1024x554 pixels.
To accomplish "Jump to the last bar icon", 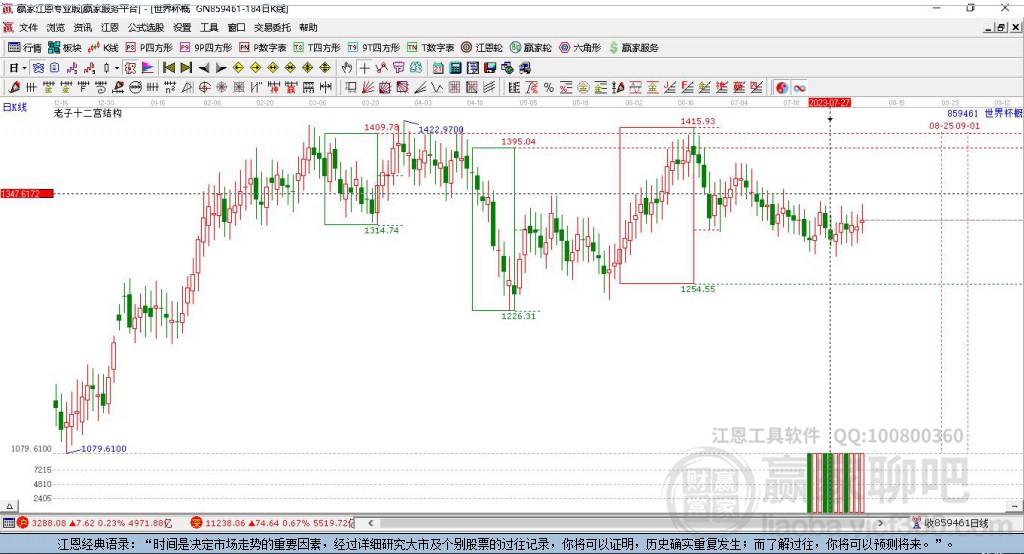I will [x=186, y=68].
